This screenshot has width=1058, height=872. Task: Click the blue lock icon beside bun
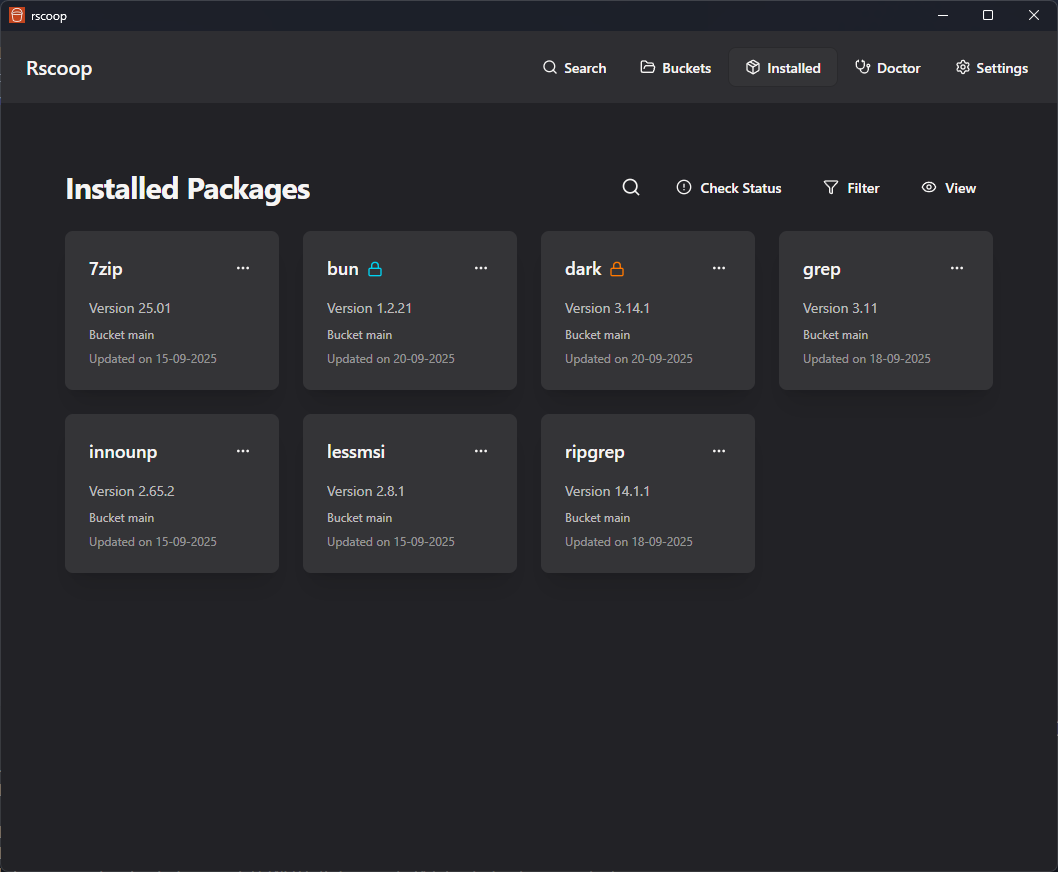point(375,269)
